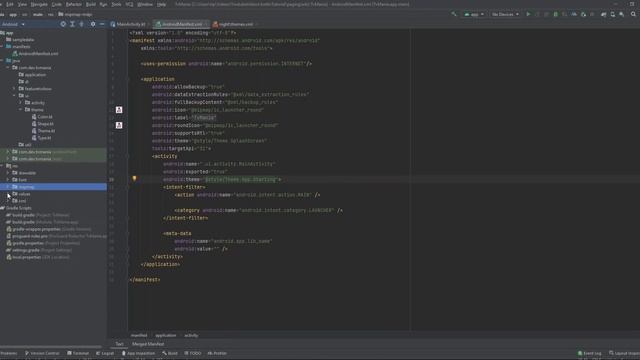640x360 pixels.
Task: Open the Help menu
Action: pos(162,4)
